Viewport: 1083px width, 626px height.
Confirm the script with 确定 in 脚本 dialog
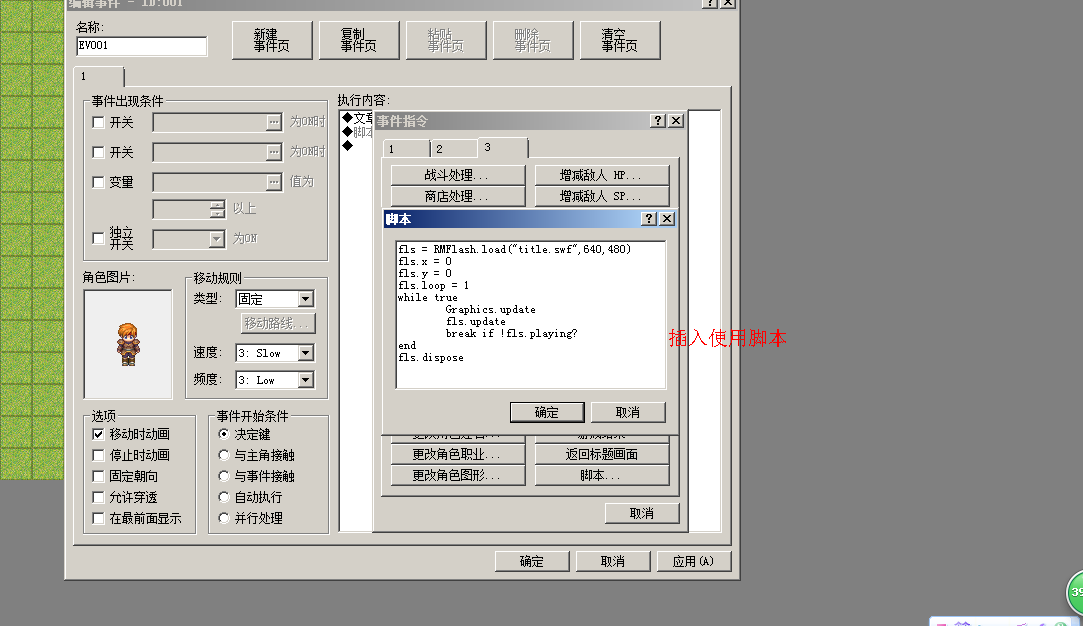point(547,412)
